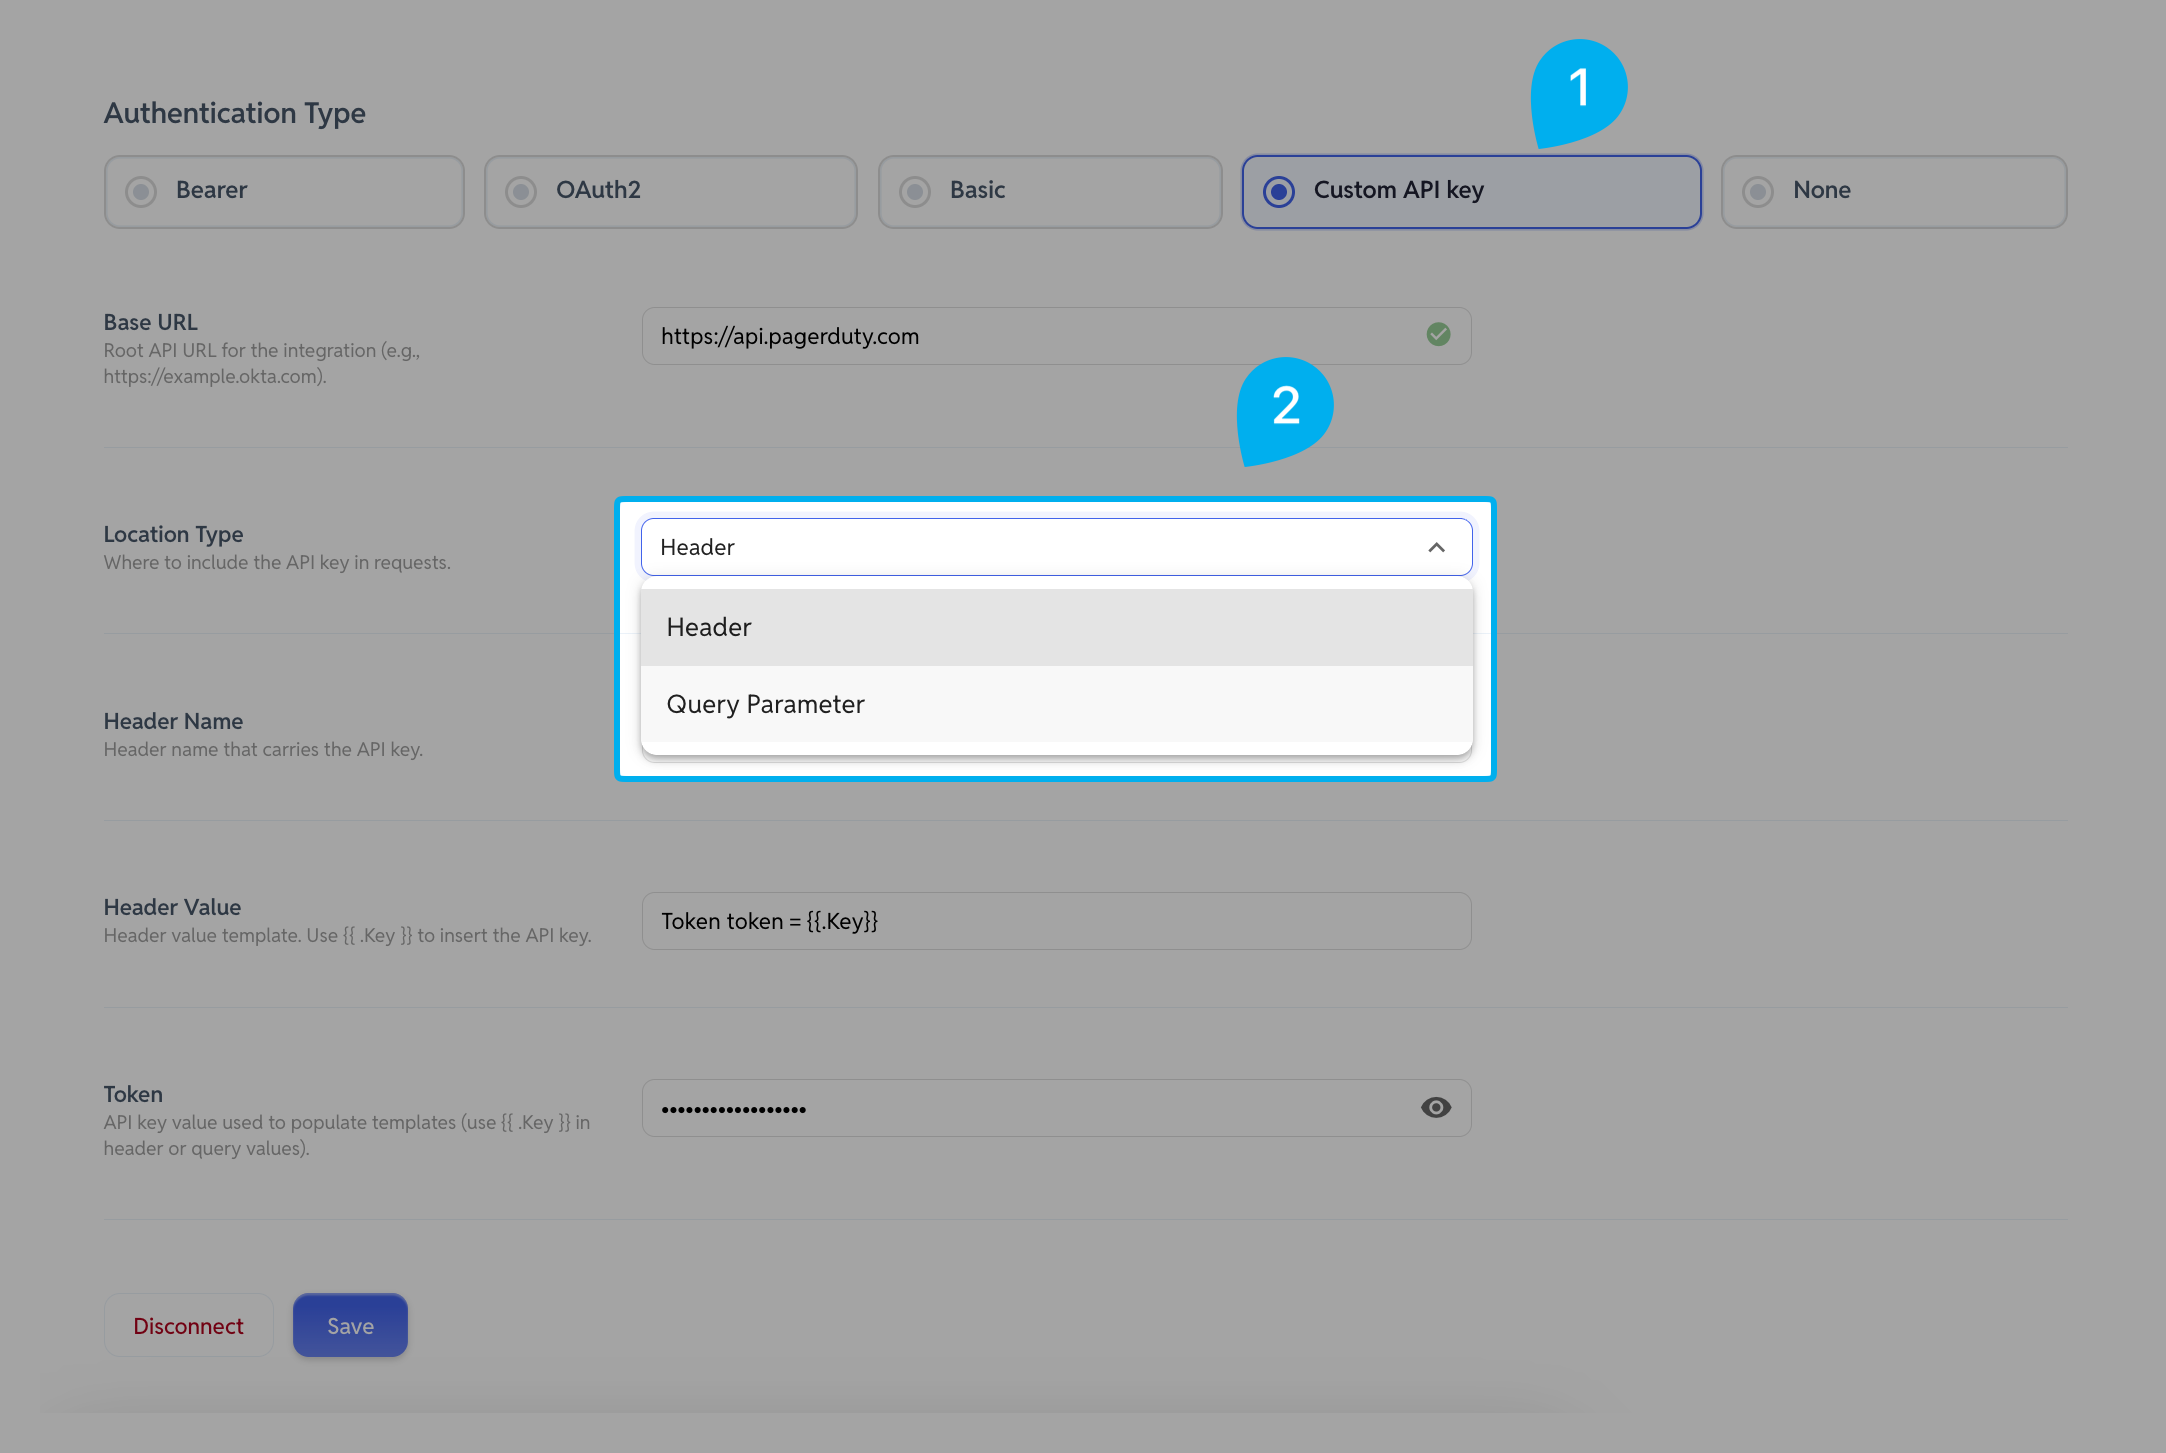Select Basic authentication option
This screenshot has width=2166, height=1453.
pyautogui.click(x=1050, y=191)
